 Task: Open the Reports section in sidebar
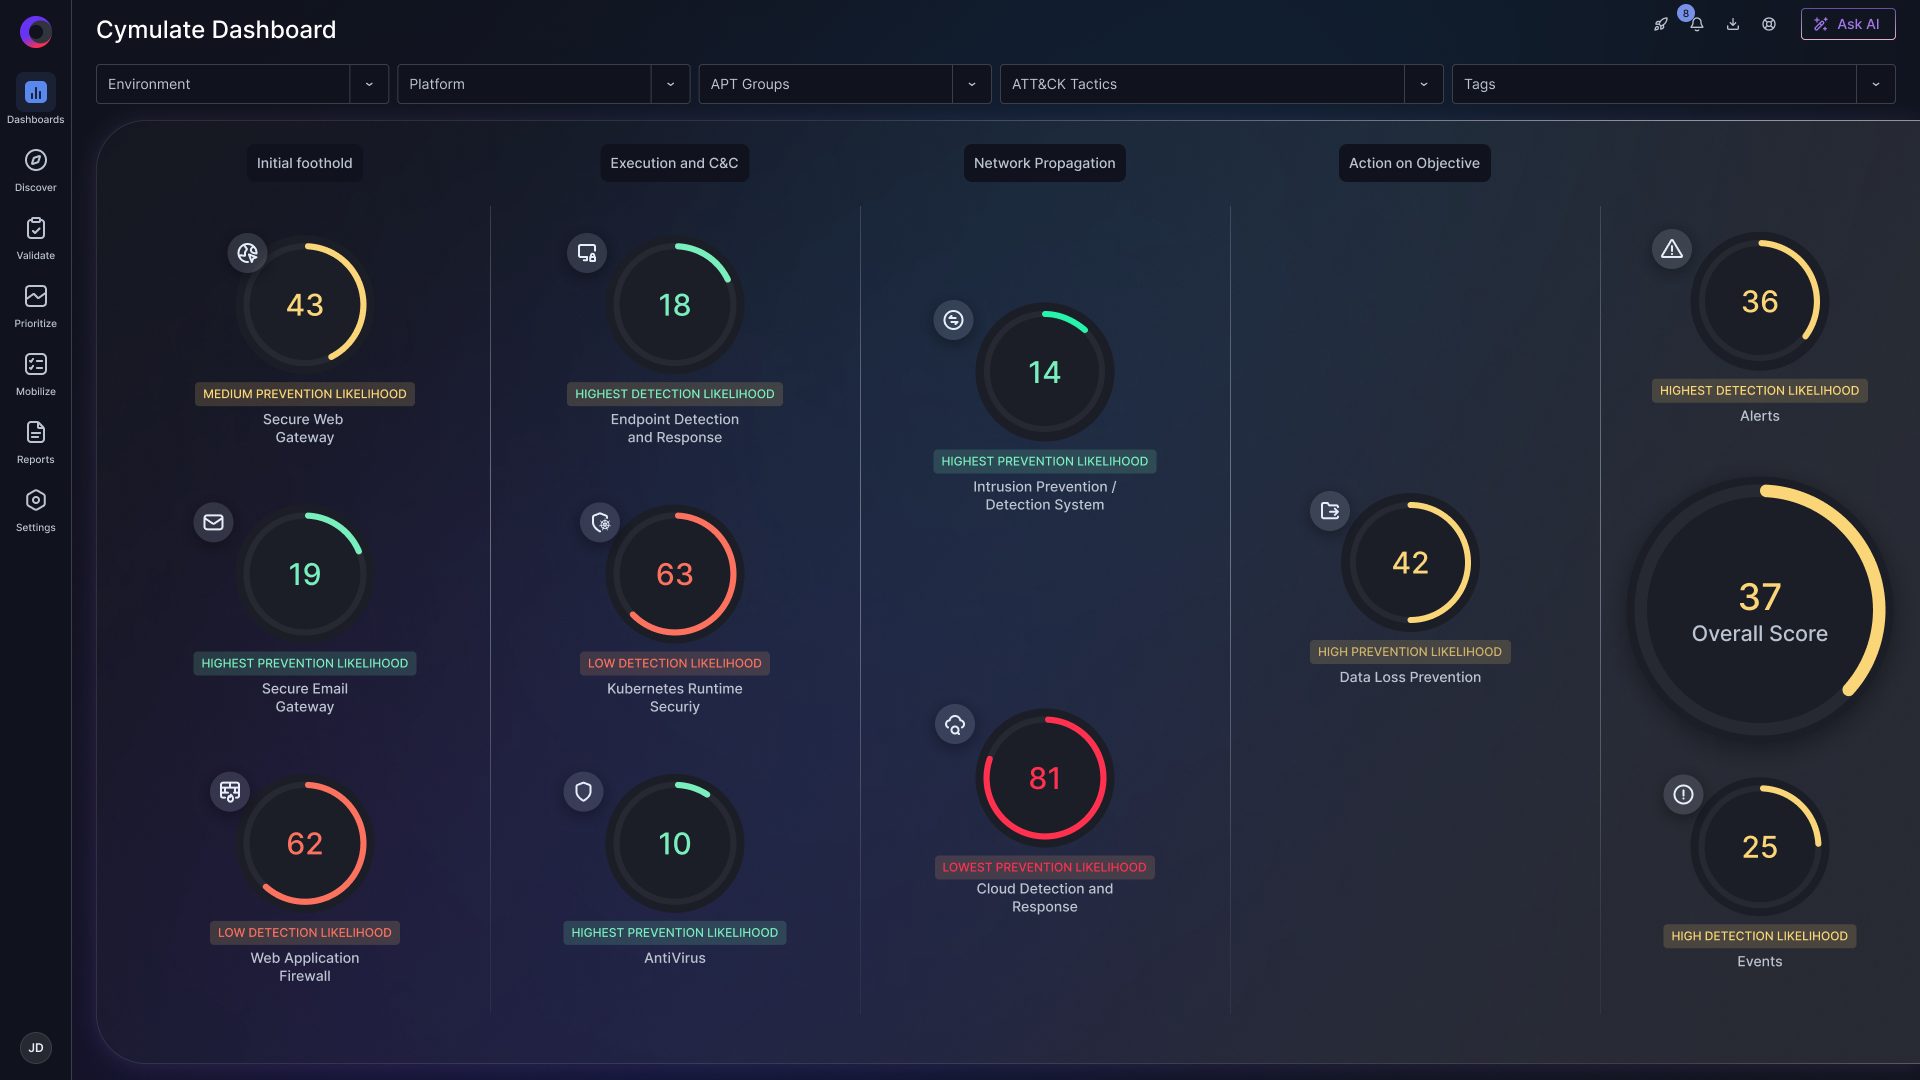tap(36, 433)
